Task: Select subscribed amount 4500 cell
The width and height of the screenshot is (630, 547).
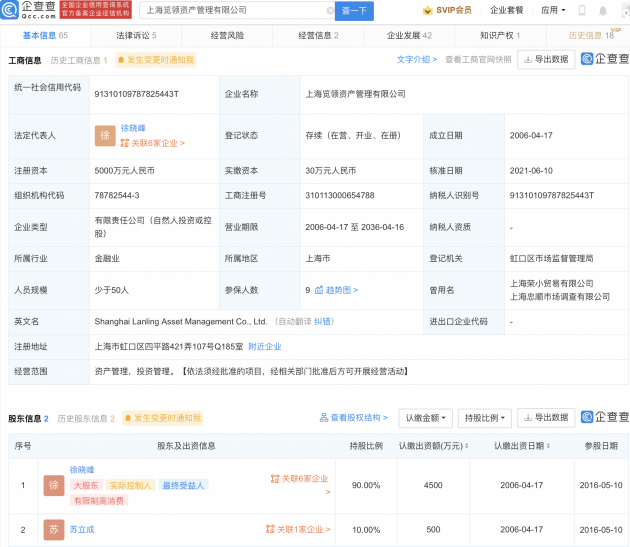Action: (433, 486)
